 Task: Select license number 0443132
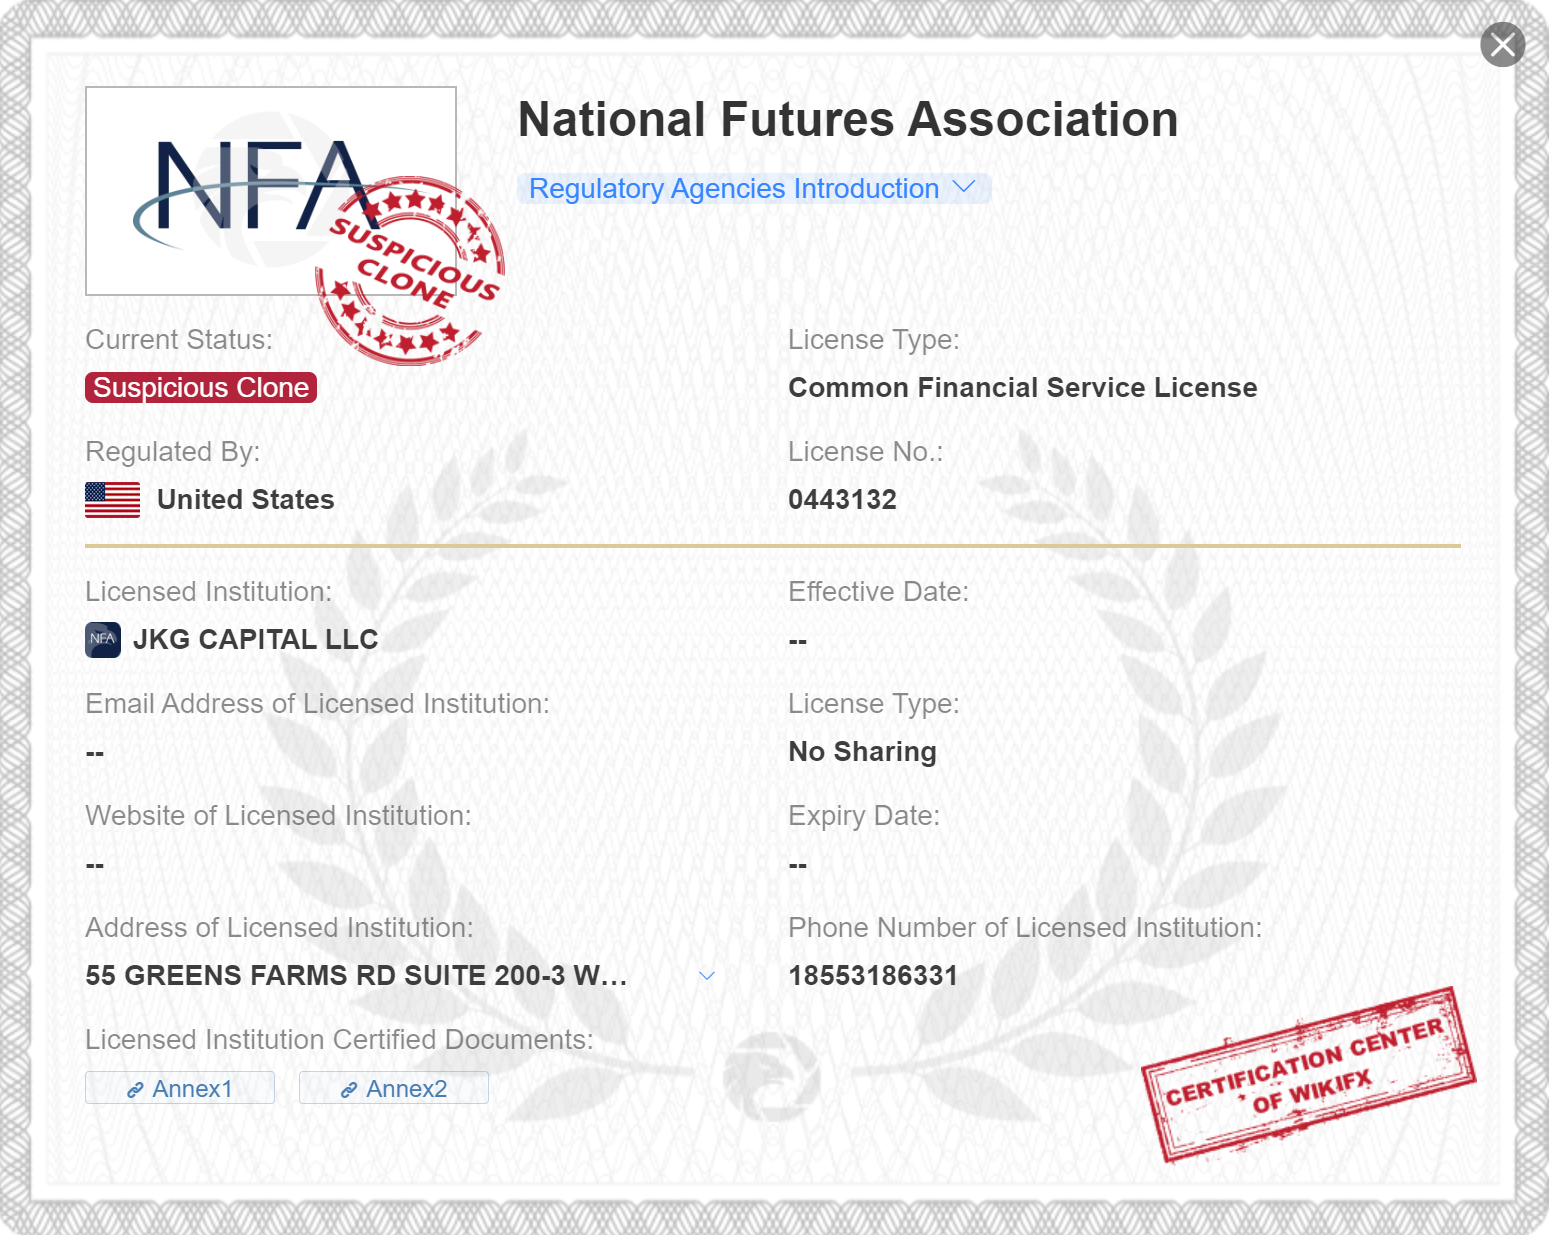(842, 500)
